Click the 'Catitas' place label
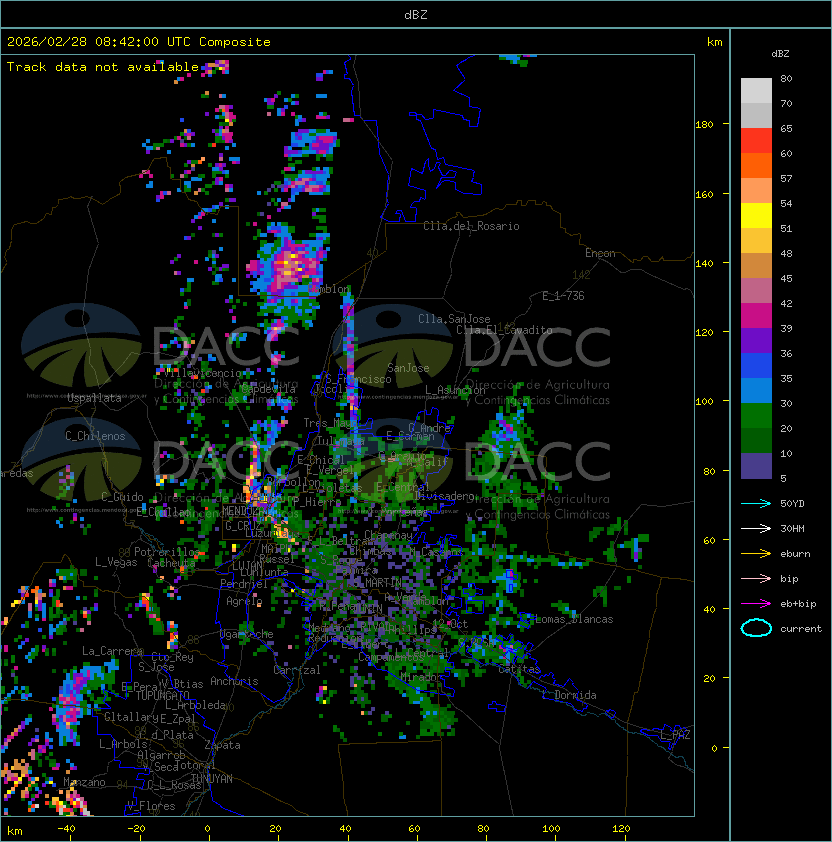 coord(519,669)
